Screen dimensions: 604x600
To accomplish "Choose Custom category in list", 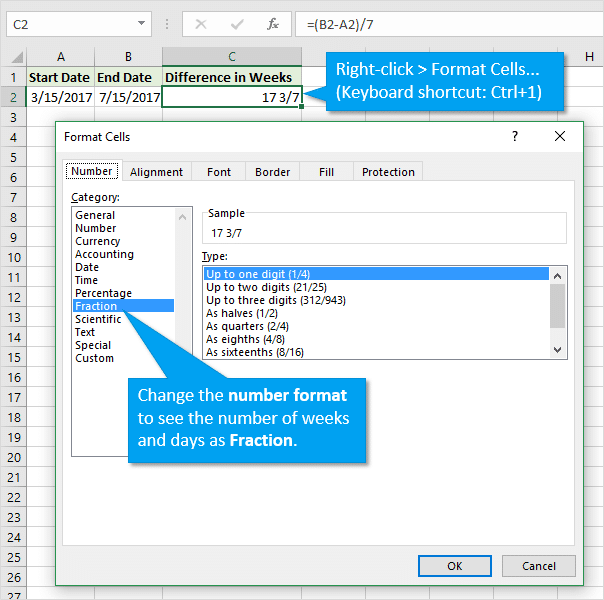I will (x=94, y=358).
